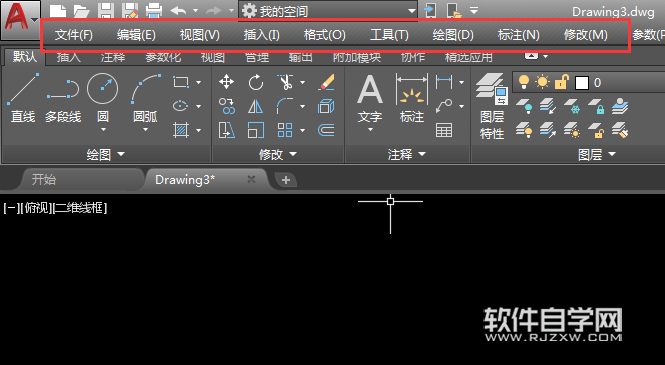Undo the last action
Screen dimensions: 665x365
click(x=178, y=11)
